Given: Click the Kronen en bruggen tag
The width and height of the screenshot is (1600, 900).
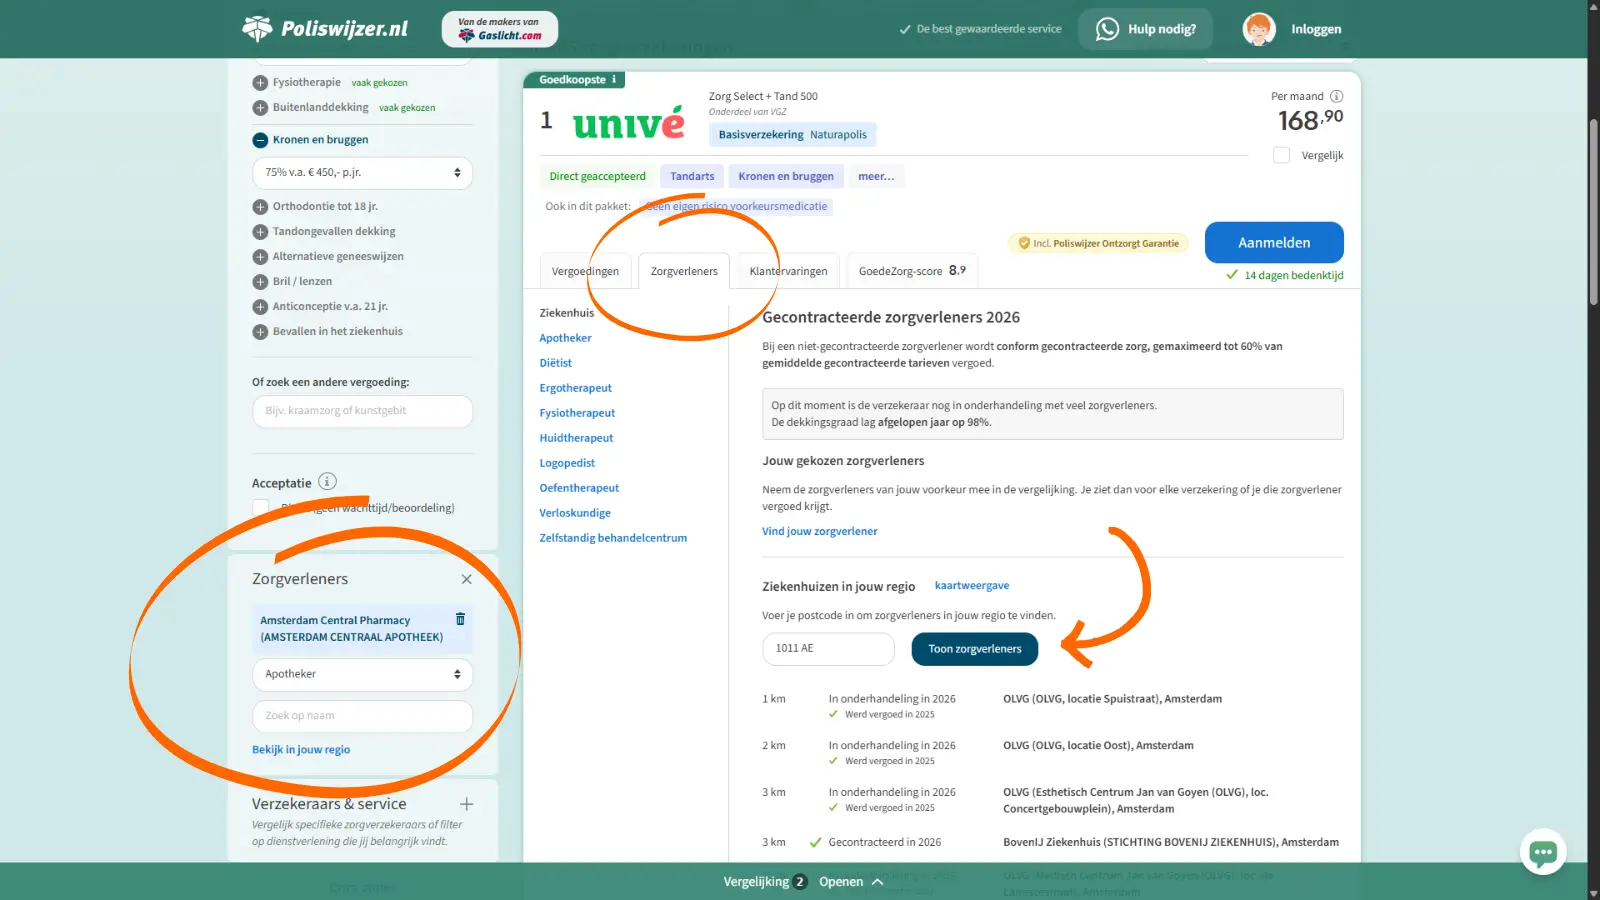Looking at the screenshot, I should pos(786,177).
